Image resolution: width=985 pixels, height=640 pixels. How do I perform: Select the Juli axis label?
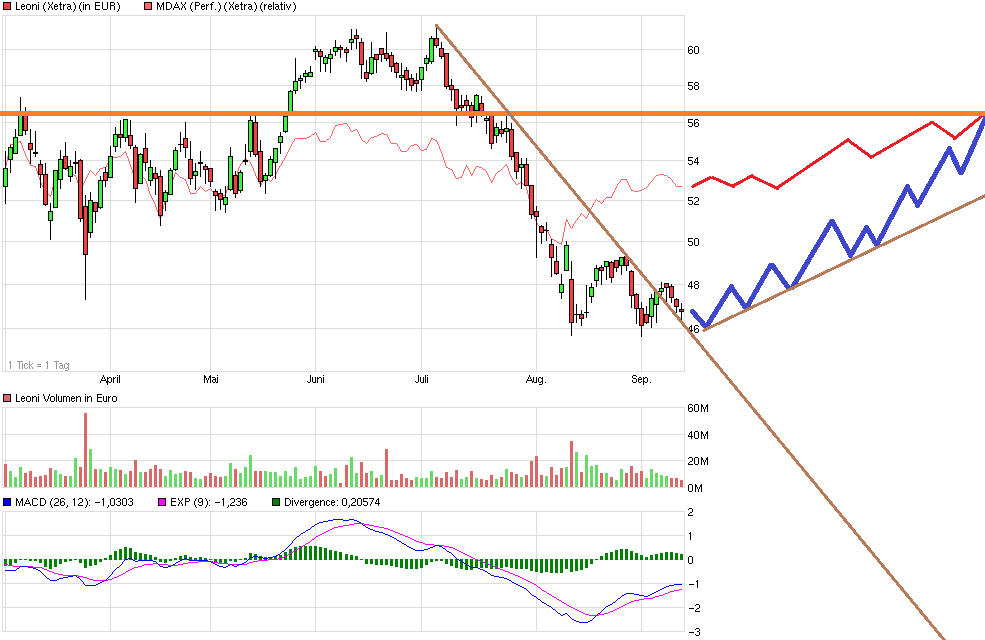tap(422, 379)
